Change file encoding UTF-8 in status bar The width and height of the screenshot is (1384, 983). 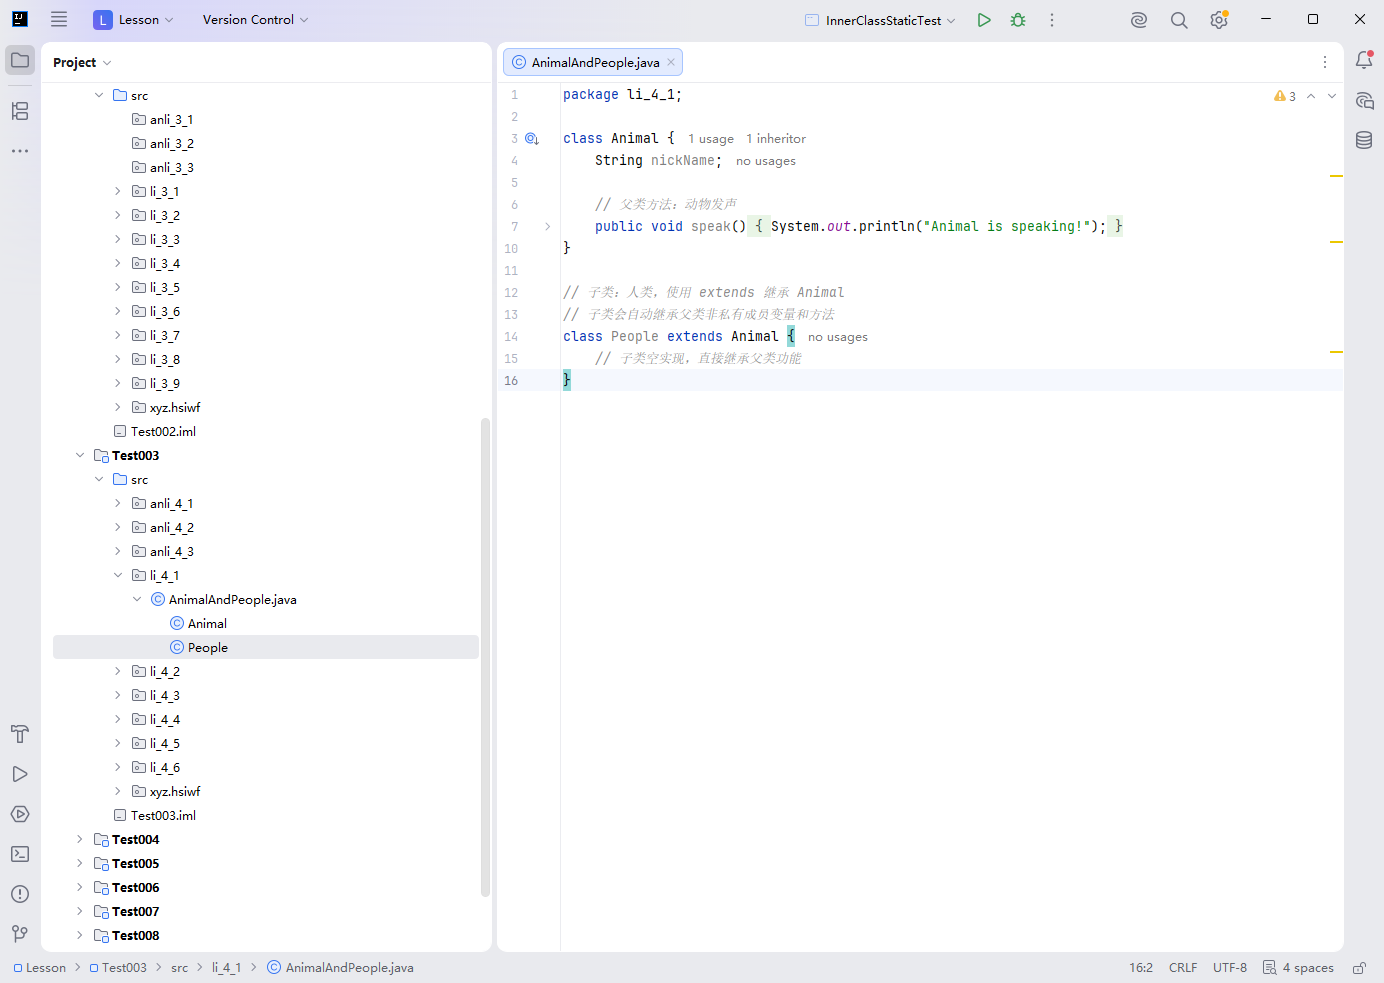point(1230,968)
